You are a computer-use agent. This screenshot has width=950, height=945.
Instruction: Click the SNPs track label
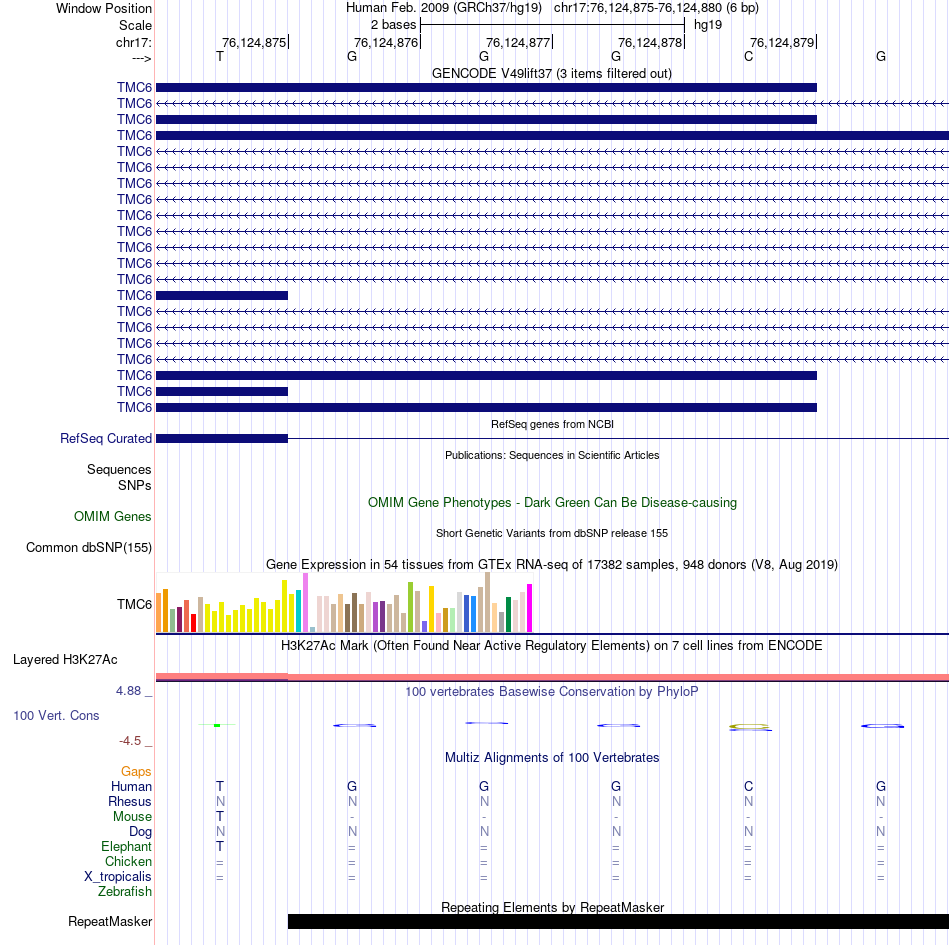click(x=135, y=485)
